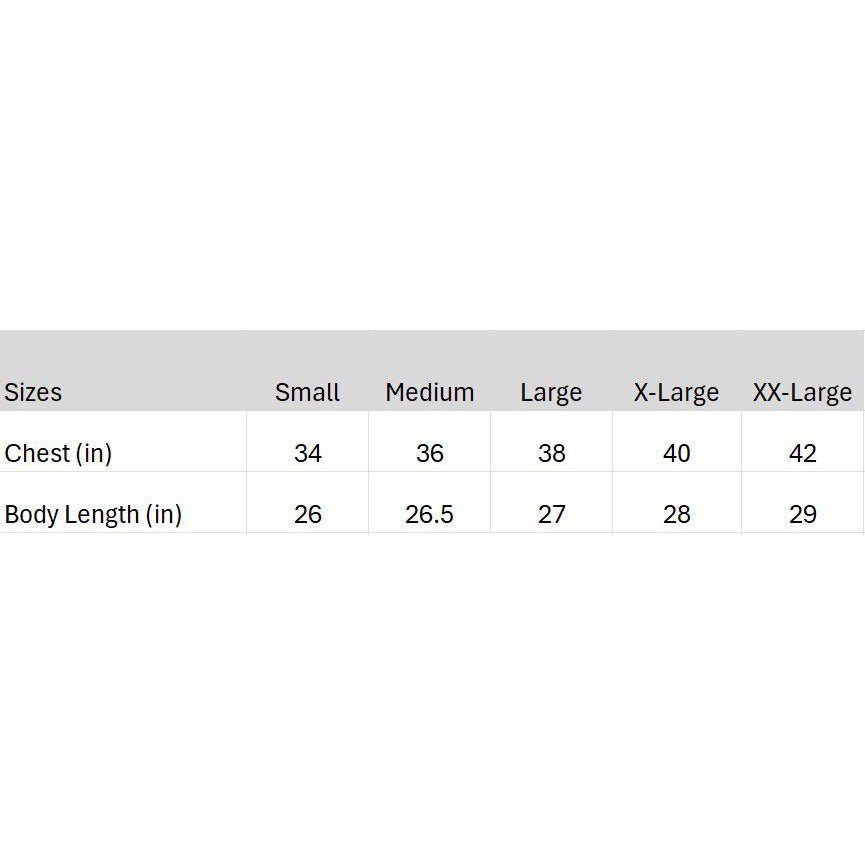Screen dimensions: 865x865
Task: Click chest value 40 for X-Large
Action: (x=677, y=453)
